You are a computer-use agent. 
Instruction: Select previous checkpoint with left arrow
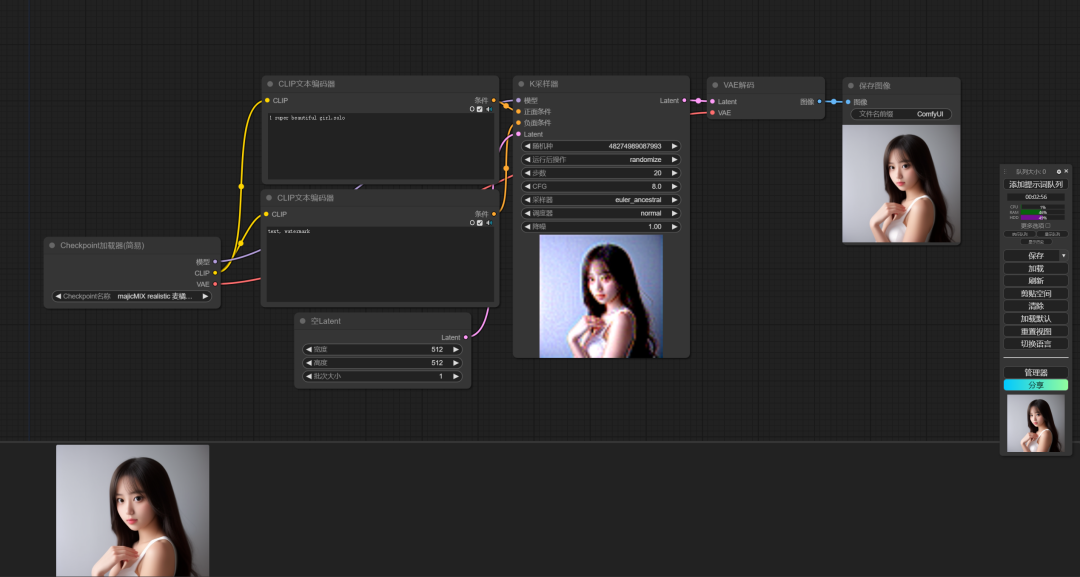tap(58, 296)
